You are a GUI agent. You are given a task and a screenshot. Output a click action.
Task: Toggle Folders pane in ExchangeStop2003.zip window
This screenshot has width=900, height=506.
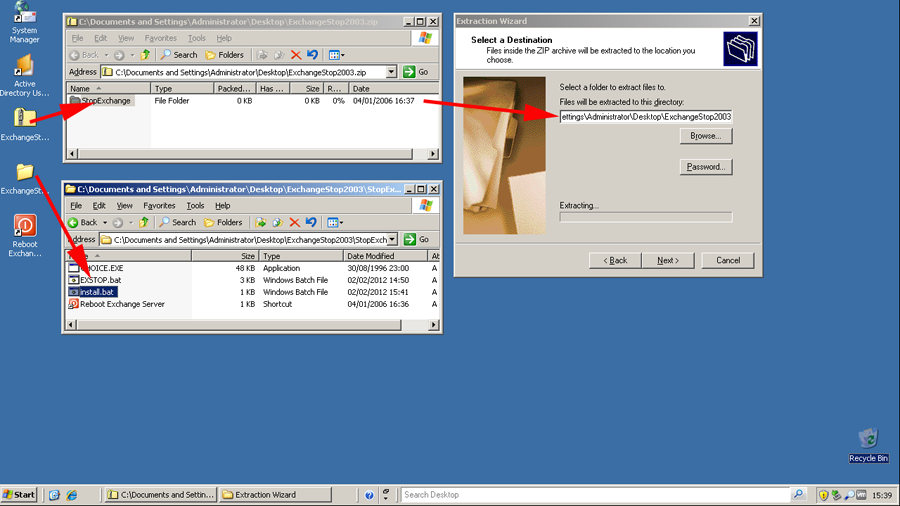click(x=224, y=55)
